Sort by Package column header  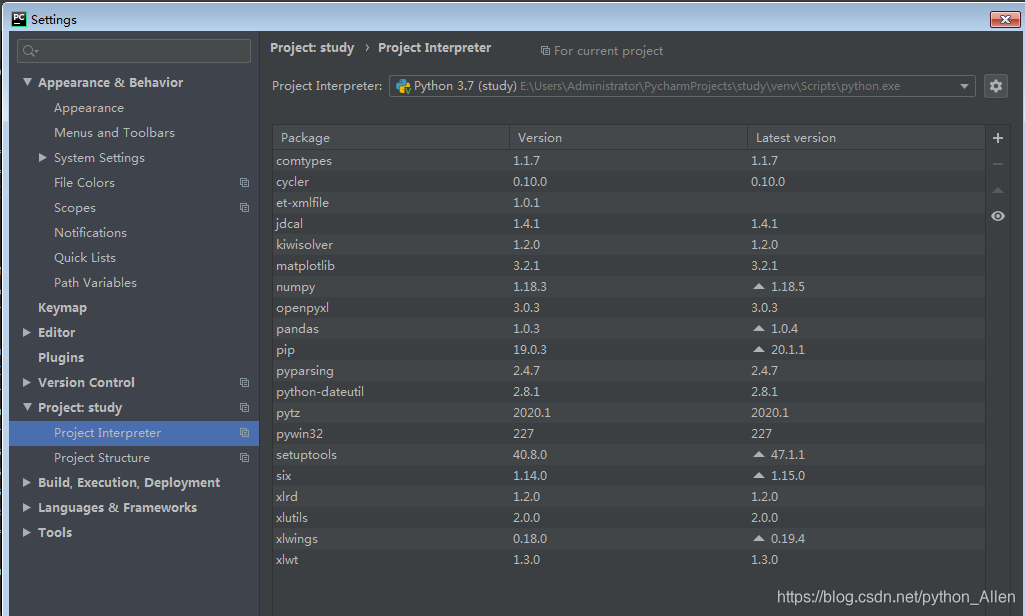[x=391, y=137]
